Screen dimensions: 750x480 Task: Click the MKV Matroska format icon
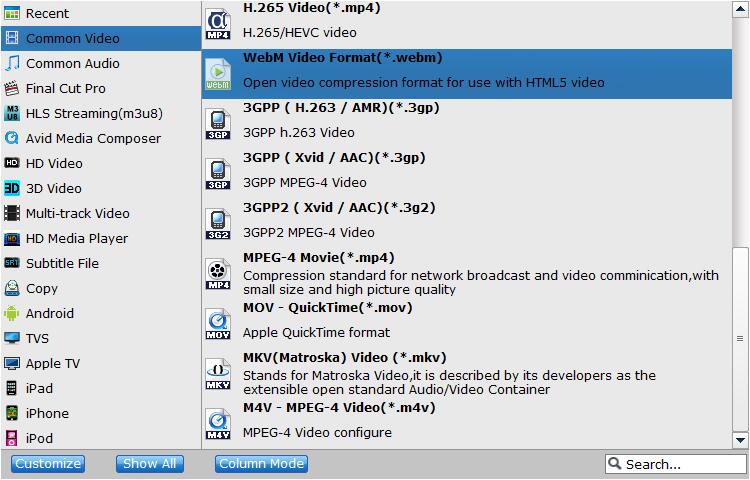click(x=218, y=374)
